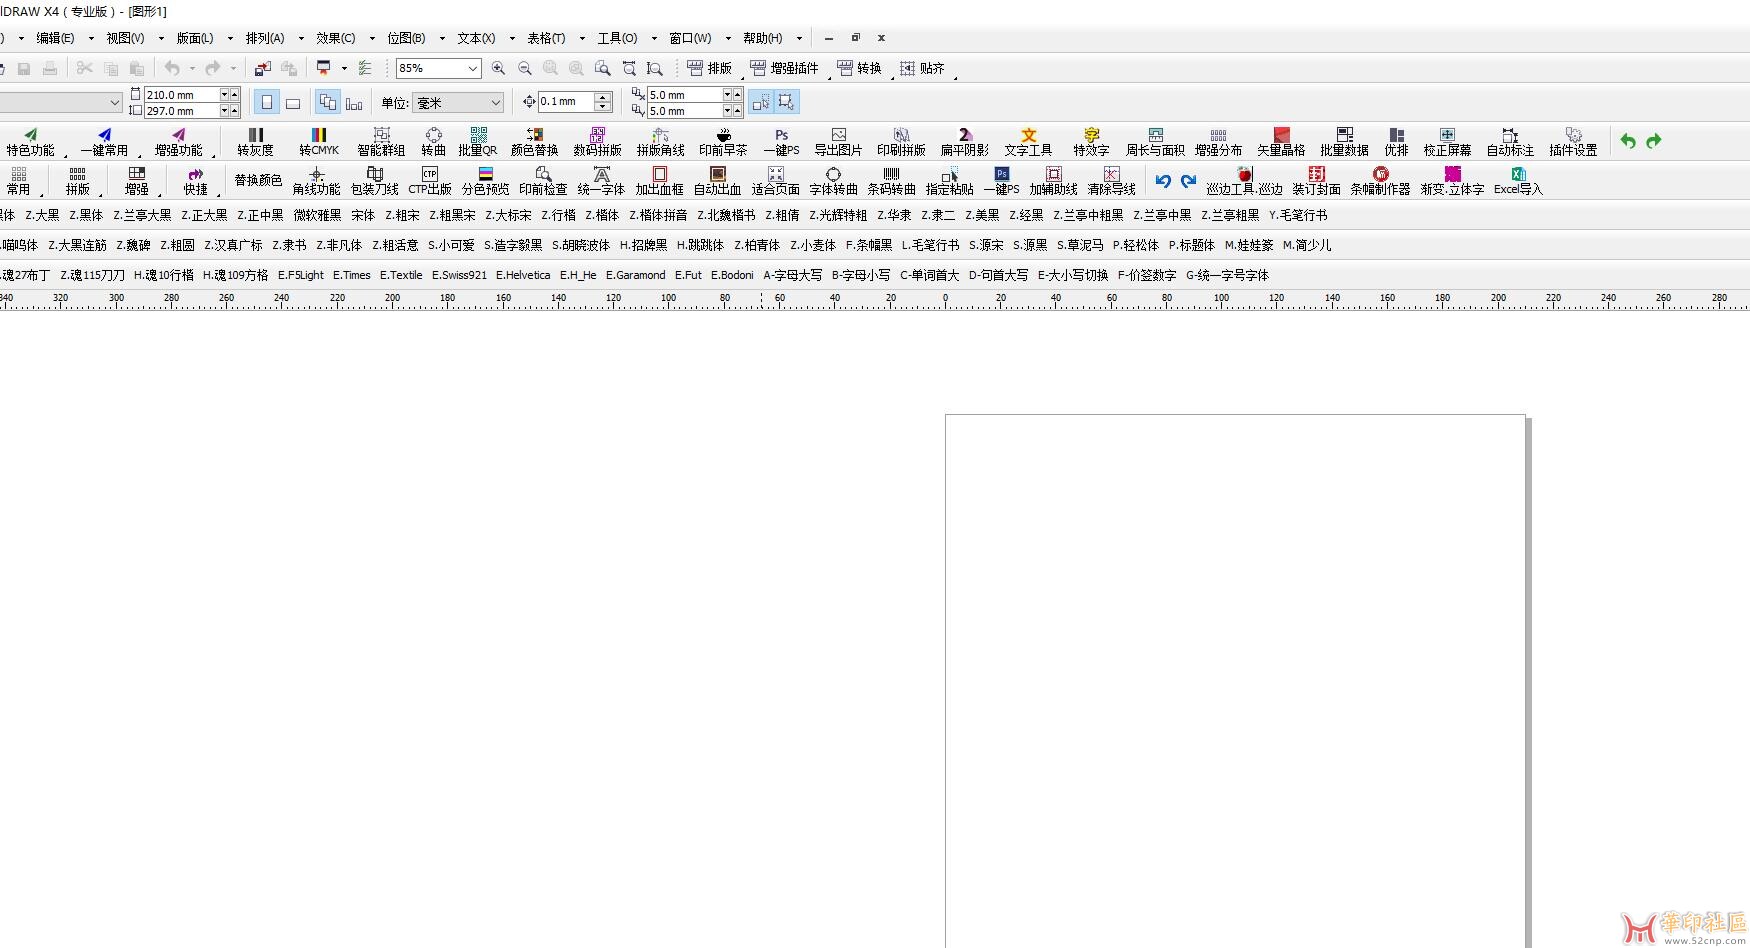Open the 85% zoom level dropdown

(x=472, y=68)
